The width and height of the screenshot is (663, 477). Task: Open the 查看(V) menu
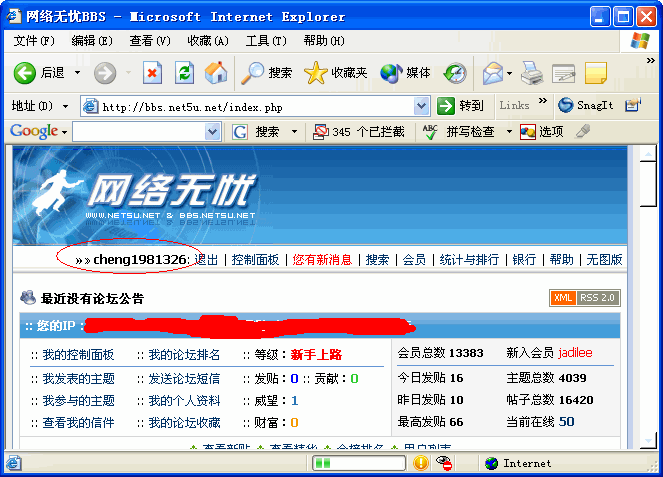[x=150, y=41]
